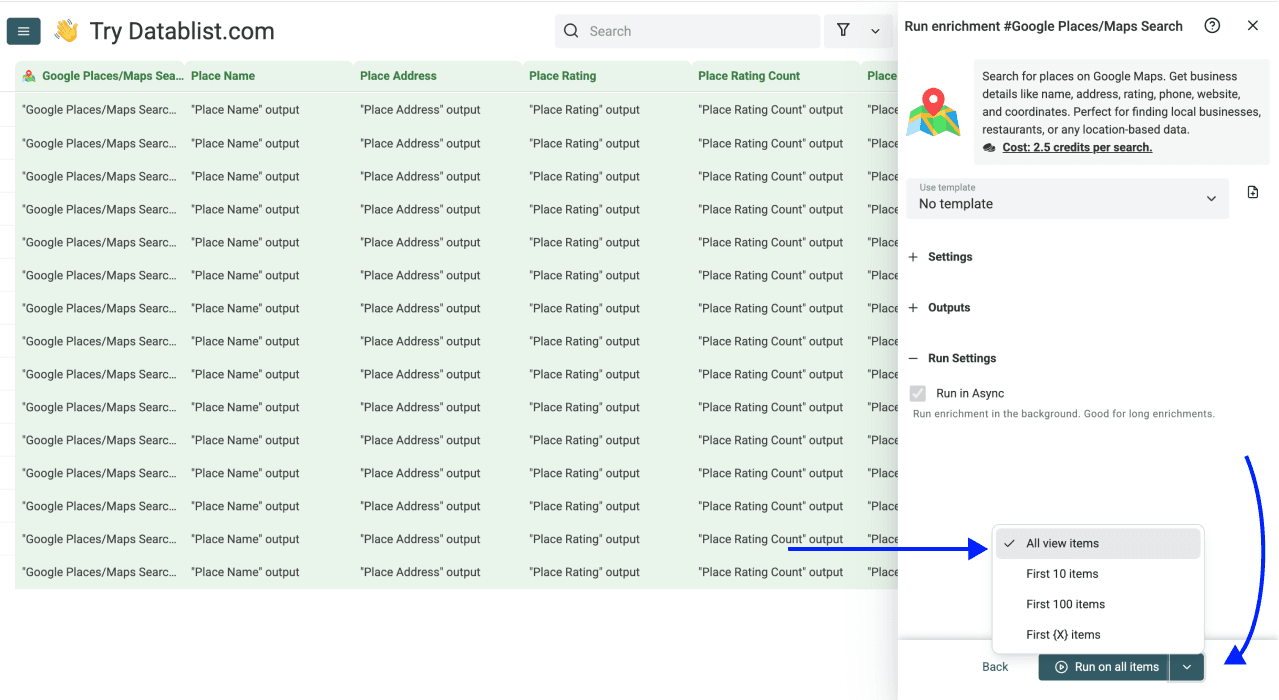
Task: Open help via the question mark icon
Action: point(1212,26)
